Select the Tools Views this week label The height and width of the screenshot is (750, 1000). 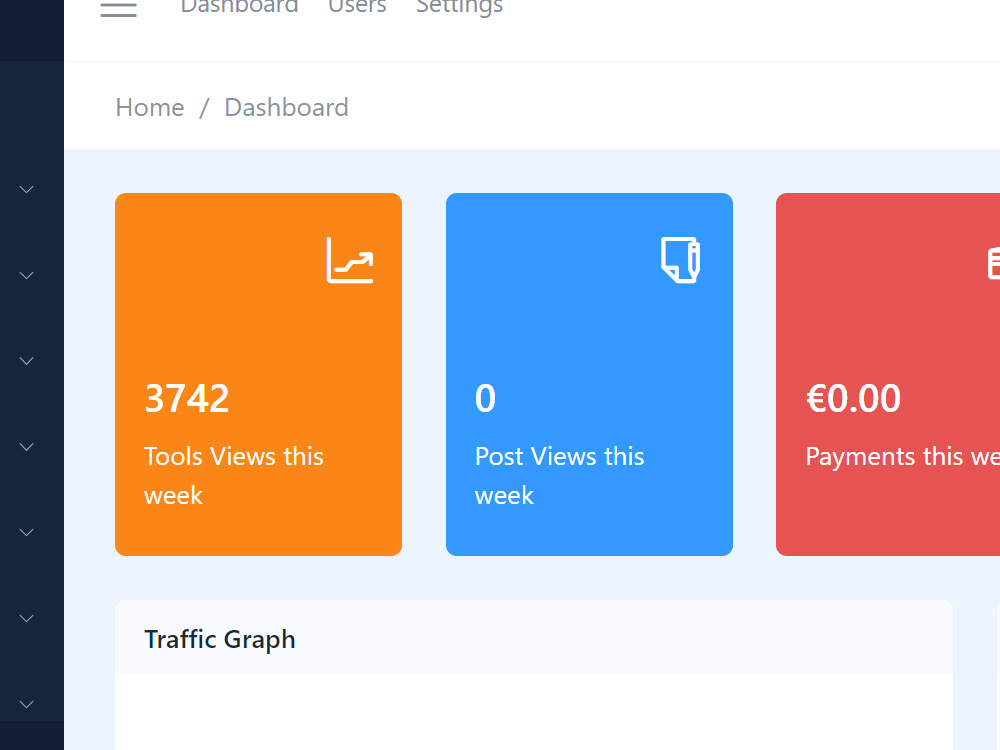(x=234, y=476)
